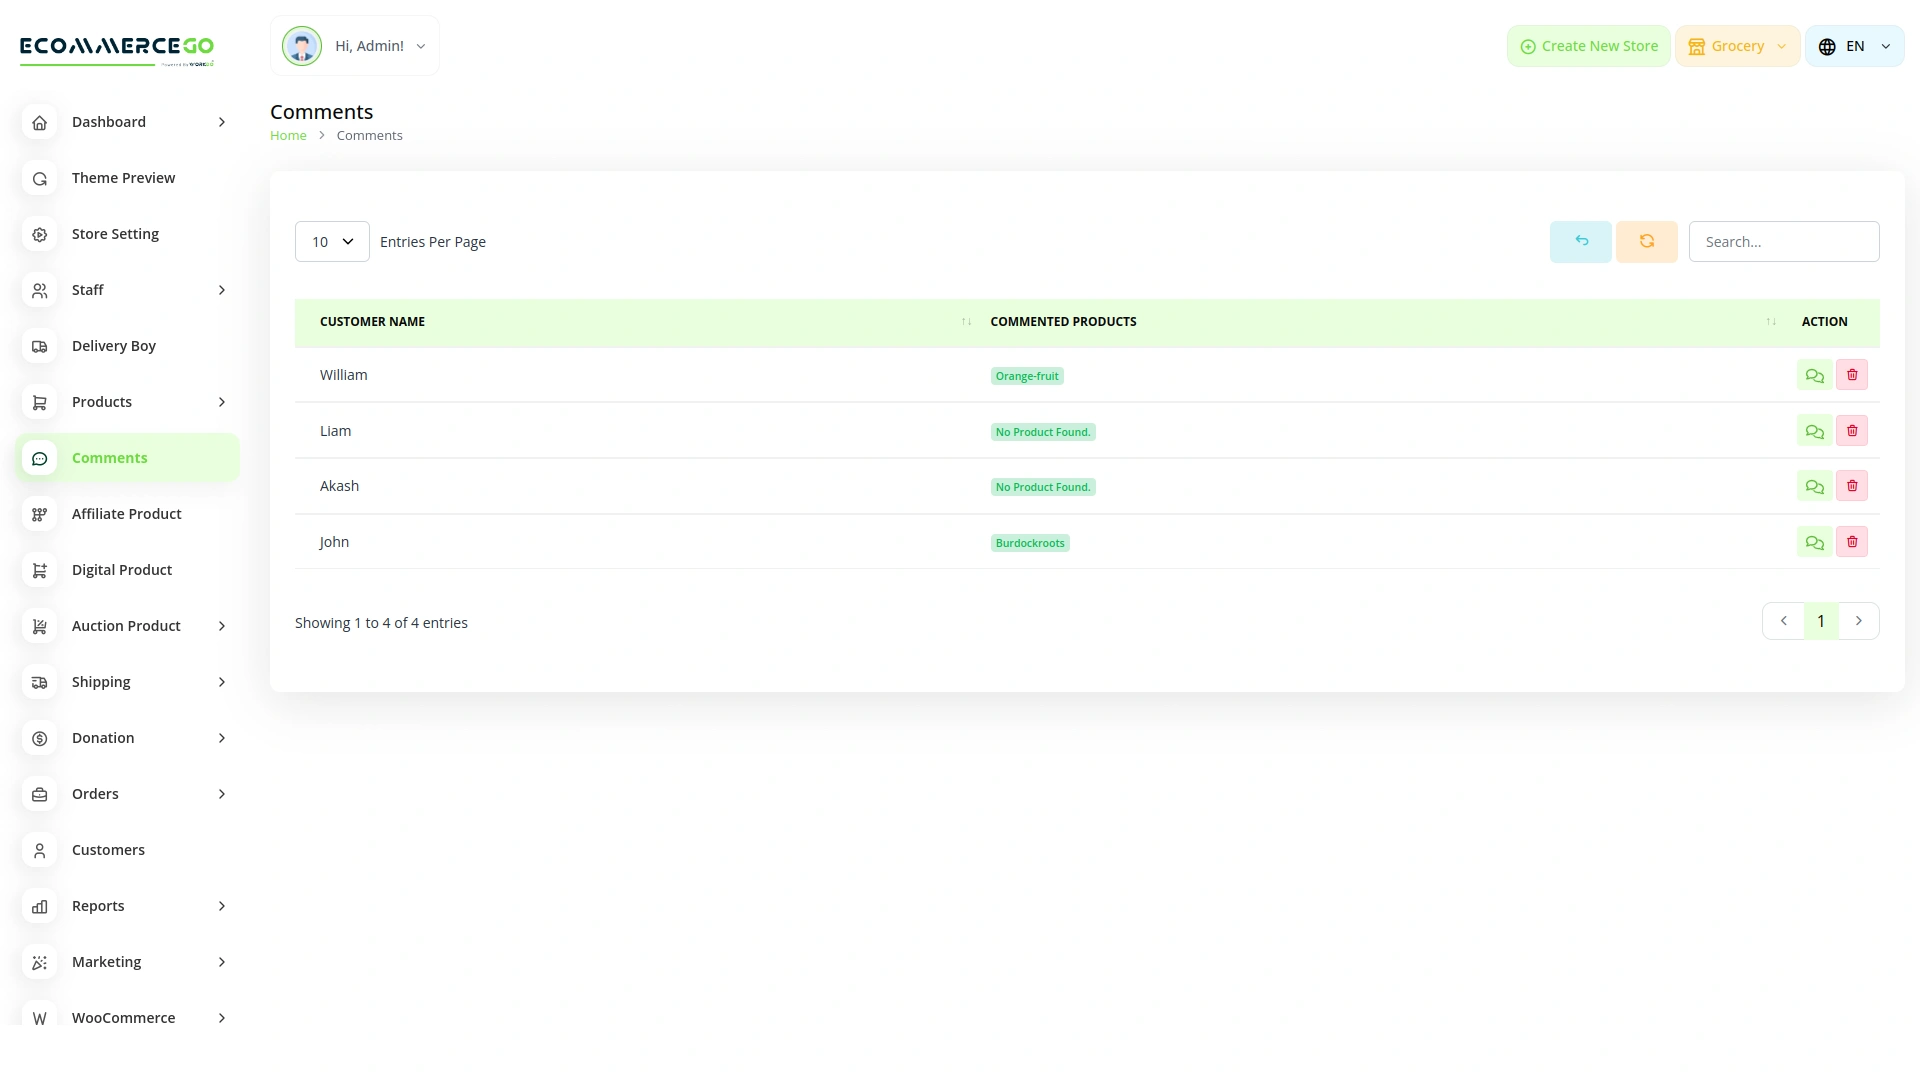Click the undo icon next to refresh
Image resolution: width=1920 pixels, height=1080 pixels.
[1580, 241]
